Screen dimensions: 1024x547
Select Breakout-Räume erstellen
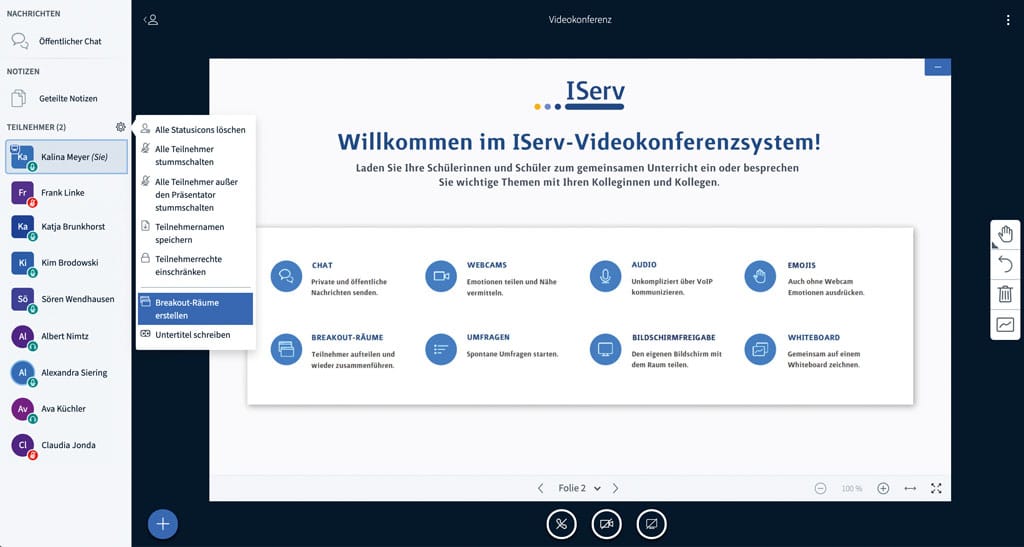195,309
